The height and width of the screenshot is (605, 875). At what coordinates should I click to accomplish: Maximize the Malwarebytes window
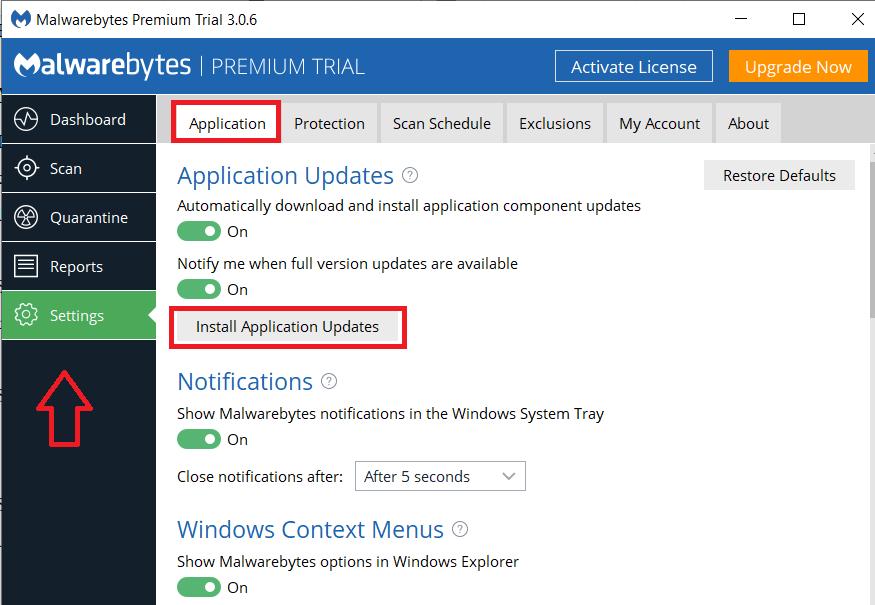(x=799, y=19)
